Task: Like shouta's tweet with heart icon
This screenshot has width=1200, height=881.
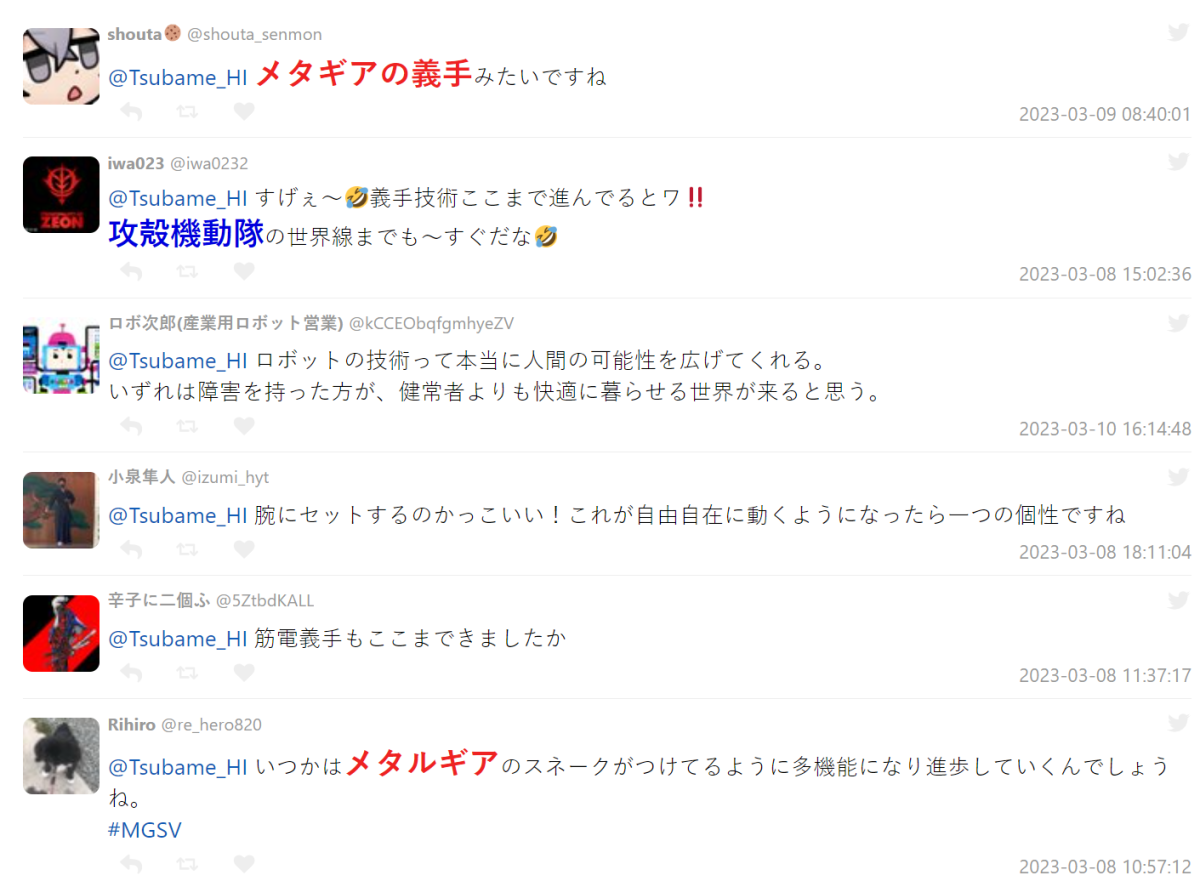Action: click(244, 111)
